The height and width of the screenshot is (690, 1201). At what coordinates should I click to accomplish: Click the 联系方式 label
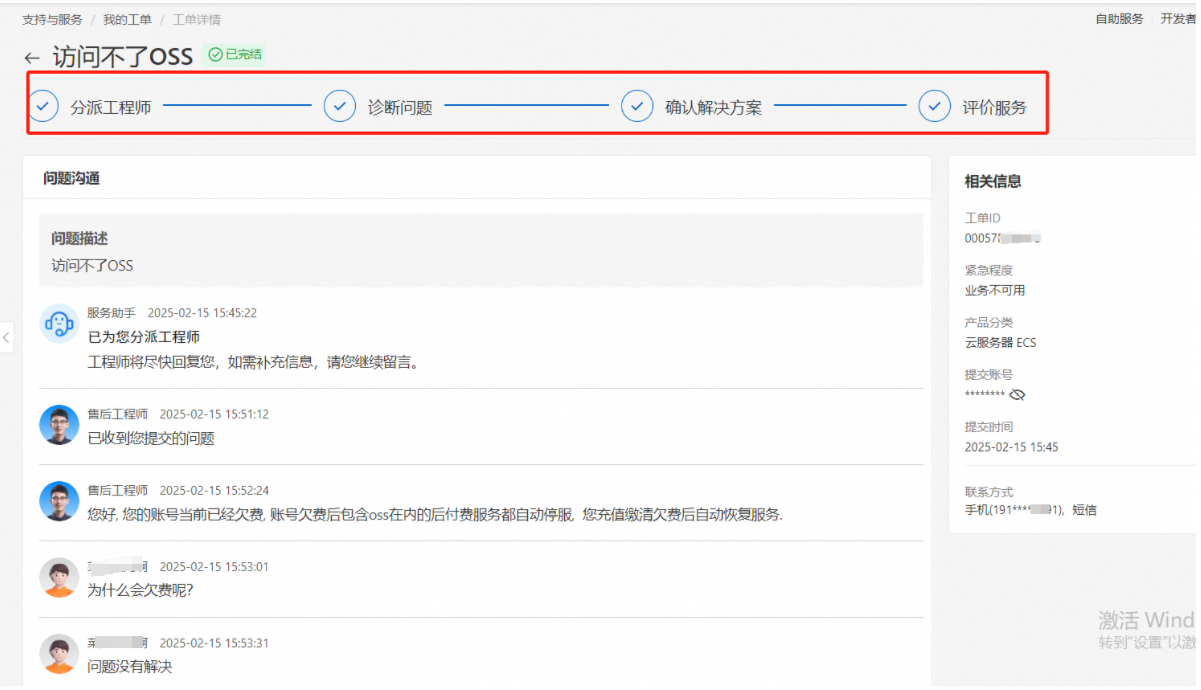pyautogui.click(x=989, y=492)
